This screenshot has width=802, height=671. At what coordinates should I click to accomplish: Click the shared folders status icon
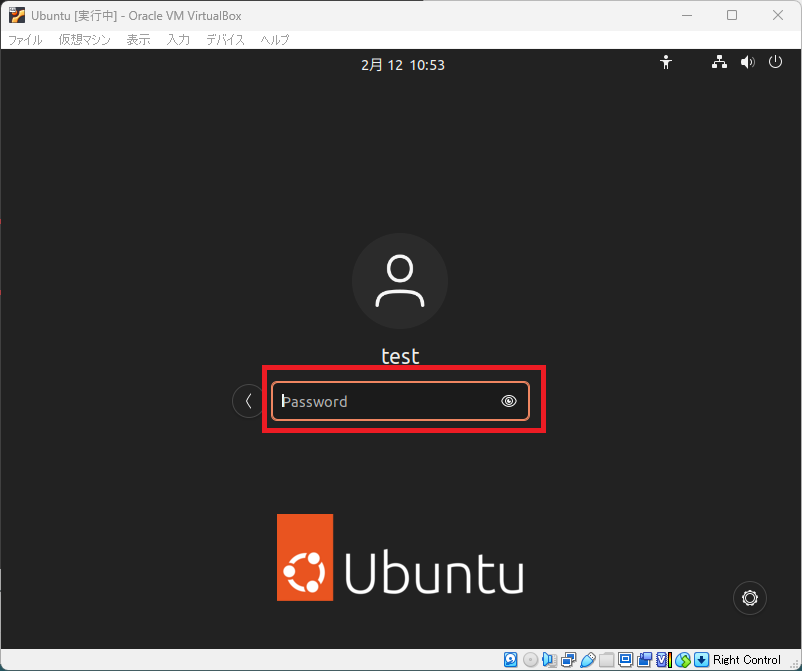[x=607, y=659]
